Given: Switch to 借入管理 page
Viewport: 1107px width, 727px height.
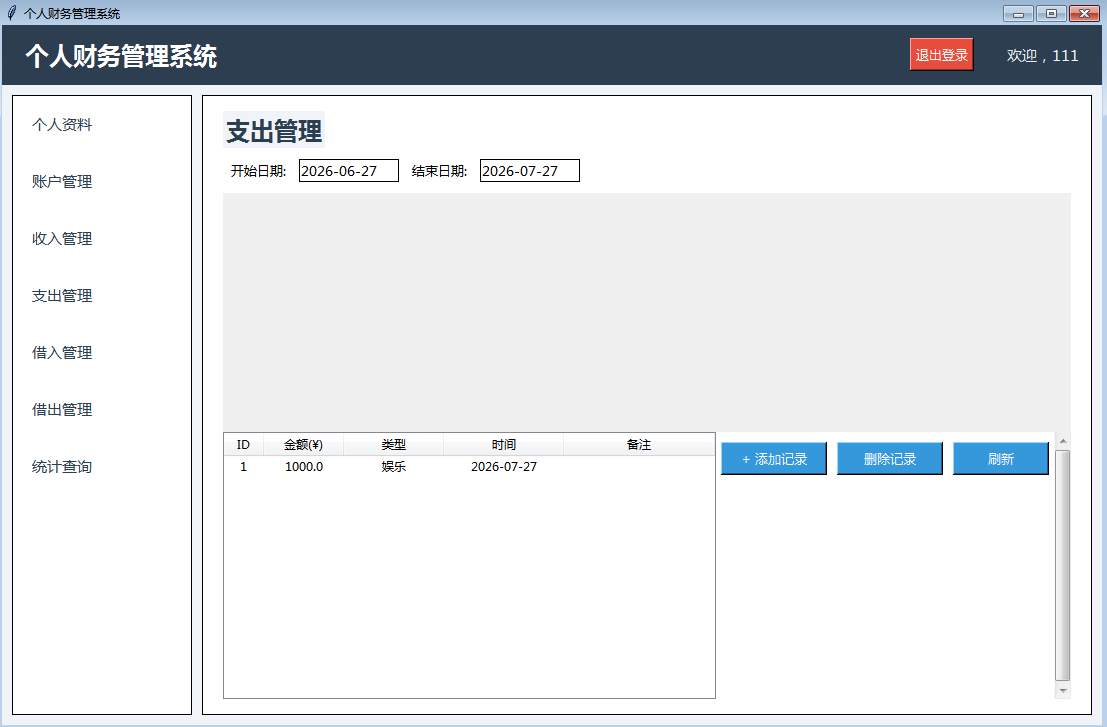Looking at the screenshot, I should click(x=62, y=353).
